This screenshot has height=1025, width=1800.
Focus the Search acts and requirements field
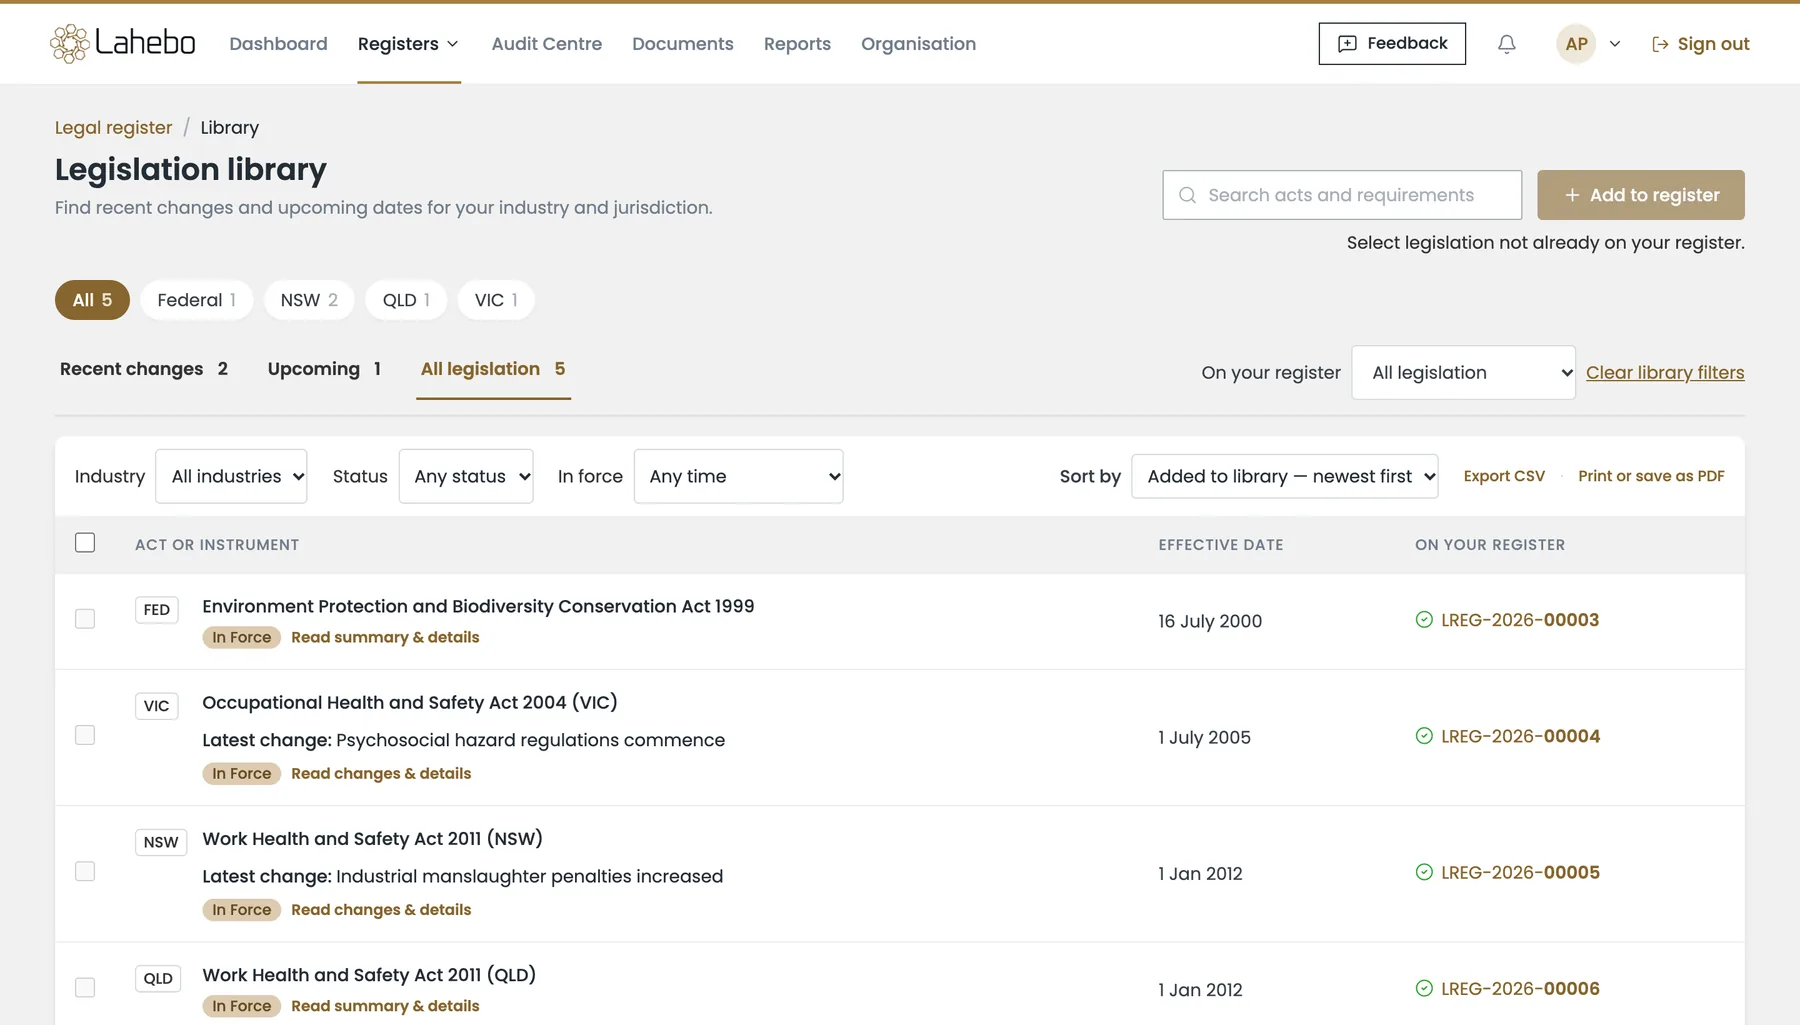(x=1342, y=195)
